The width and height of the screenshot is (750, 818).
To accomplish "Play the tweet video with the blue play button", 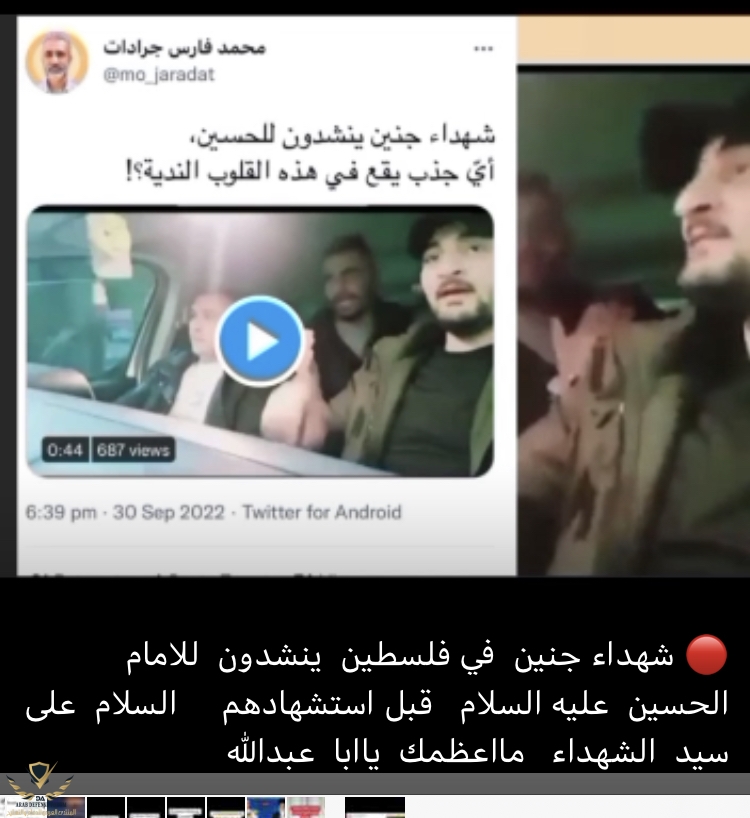I will click(x=260, y=341).
